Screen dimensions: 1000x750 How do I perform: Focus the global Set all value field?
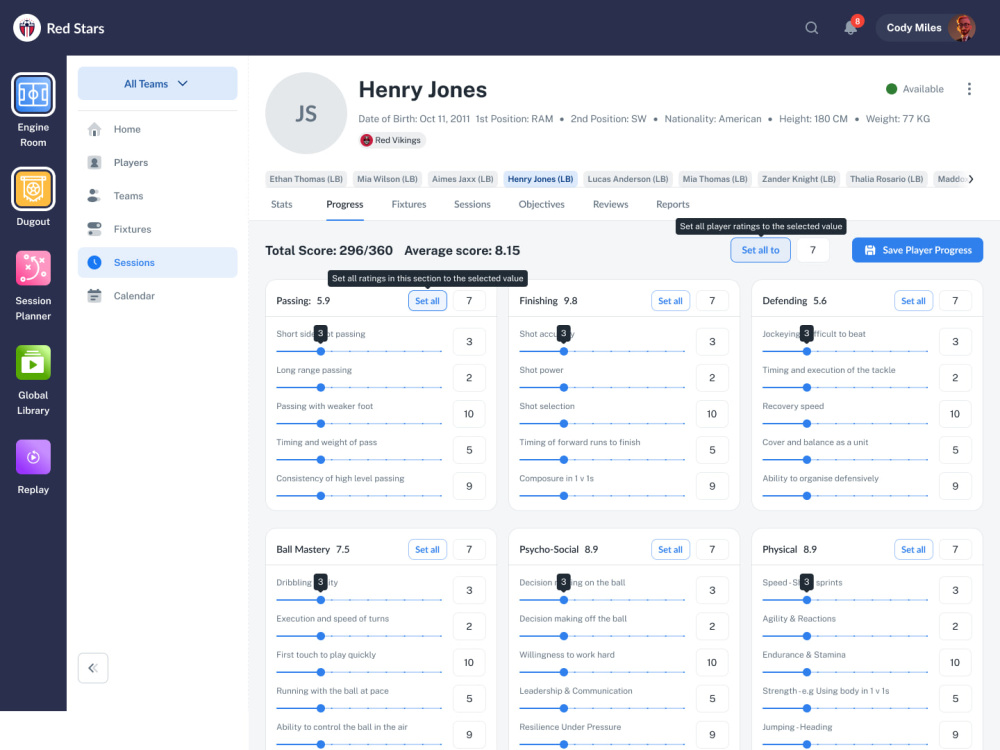[812, 250]
